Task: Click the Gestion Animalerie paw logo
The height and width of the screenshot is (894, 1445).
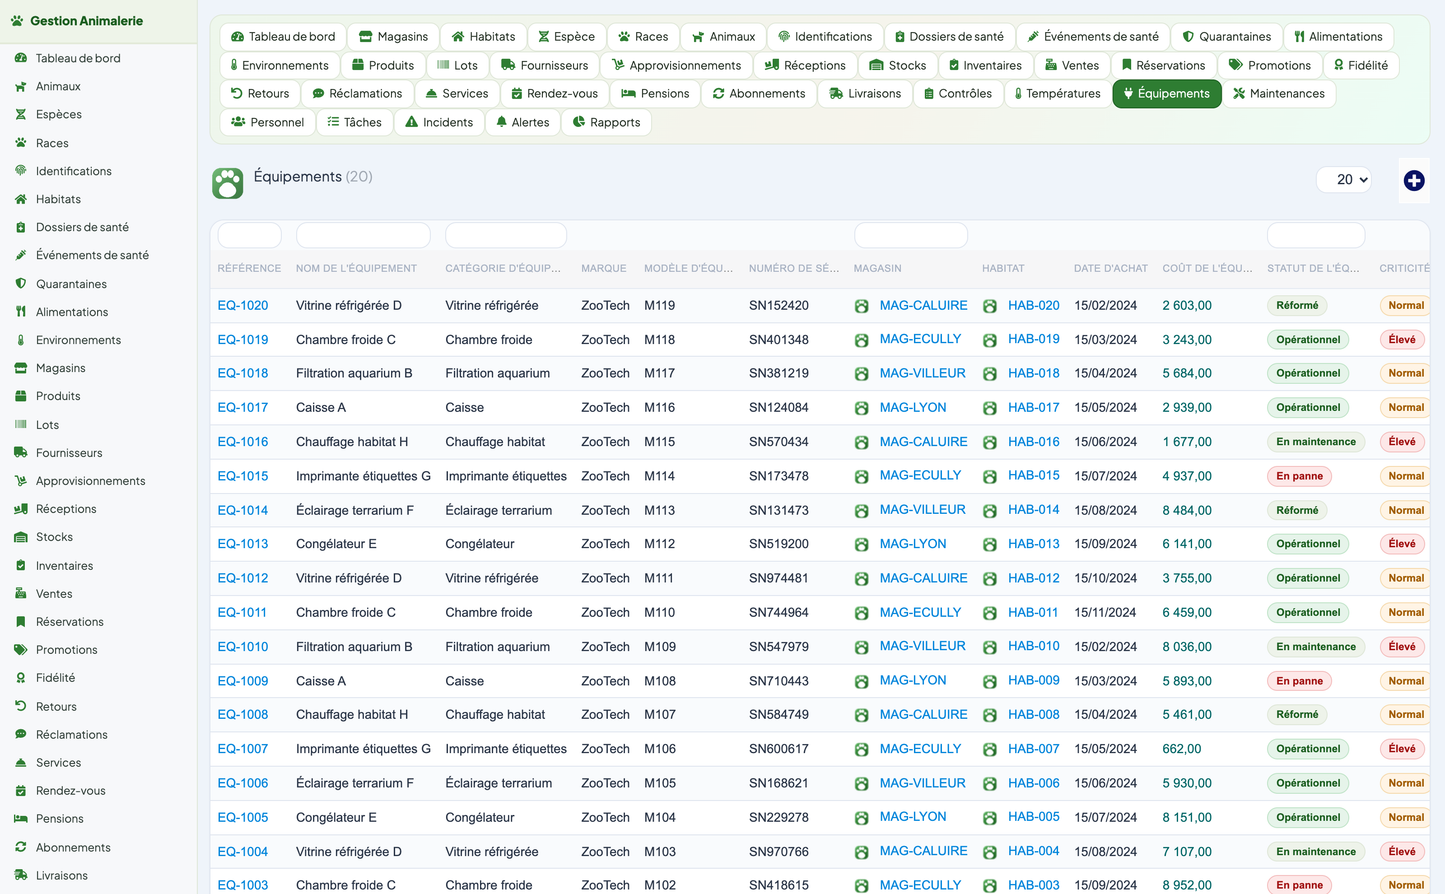Action: pyautogui.click(x=16, y=21)
